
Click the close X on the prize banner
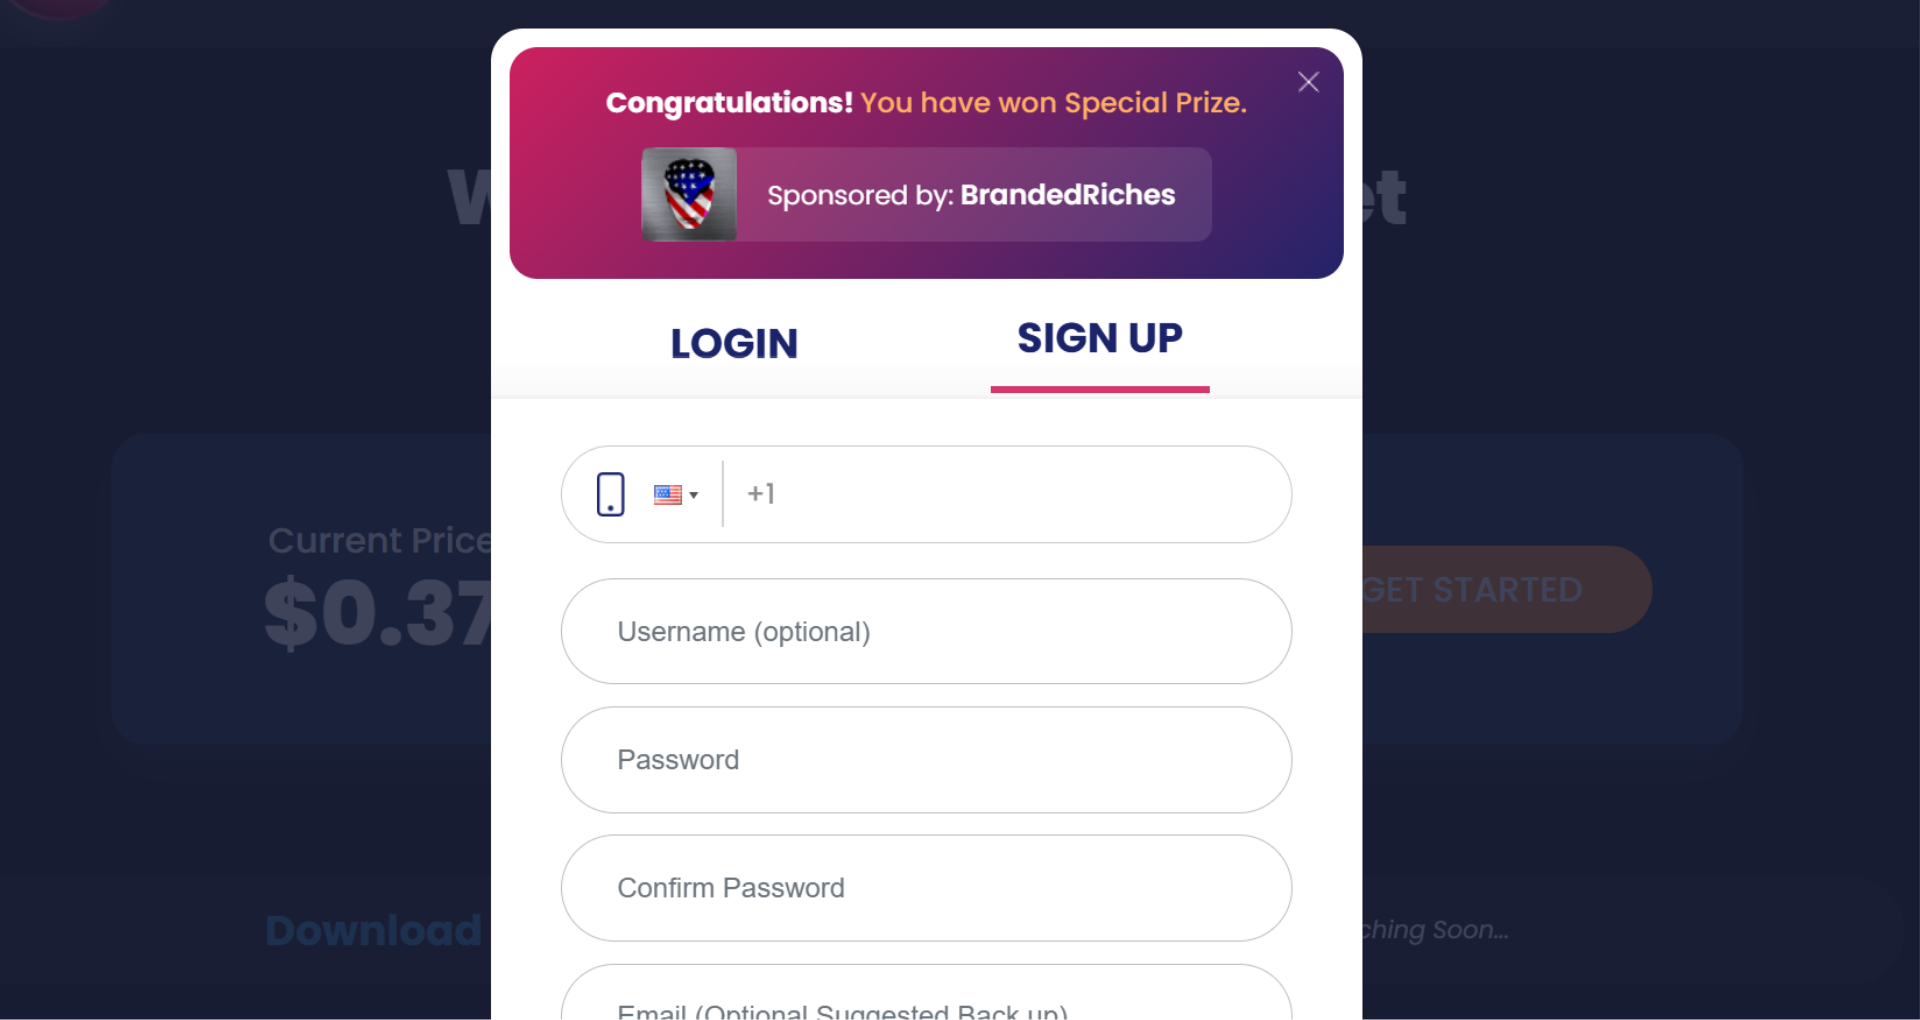point(1308,81)
